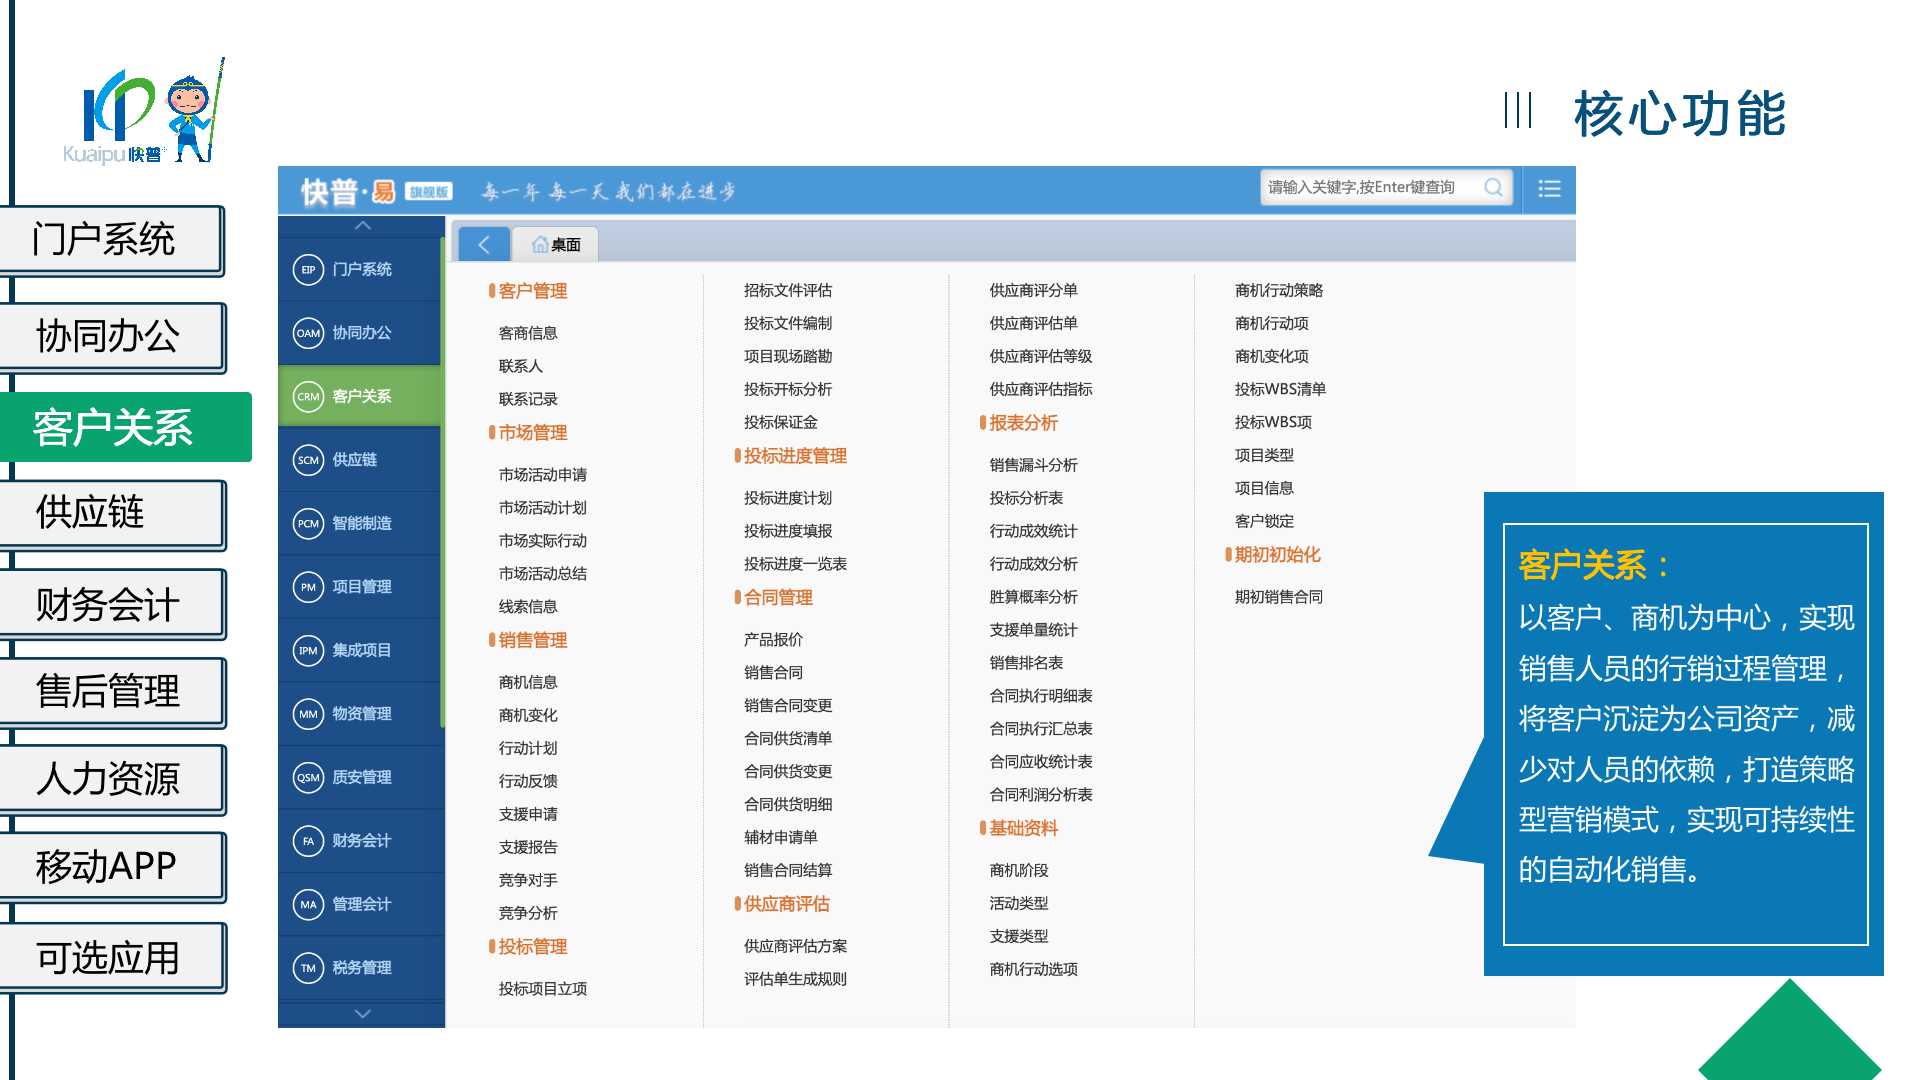Select the OAM 协同办公 sidebar icon
Image resolution: width=1920 pixels, height=1080 pixels.
308,333
